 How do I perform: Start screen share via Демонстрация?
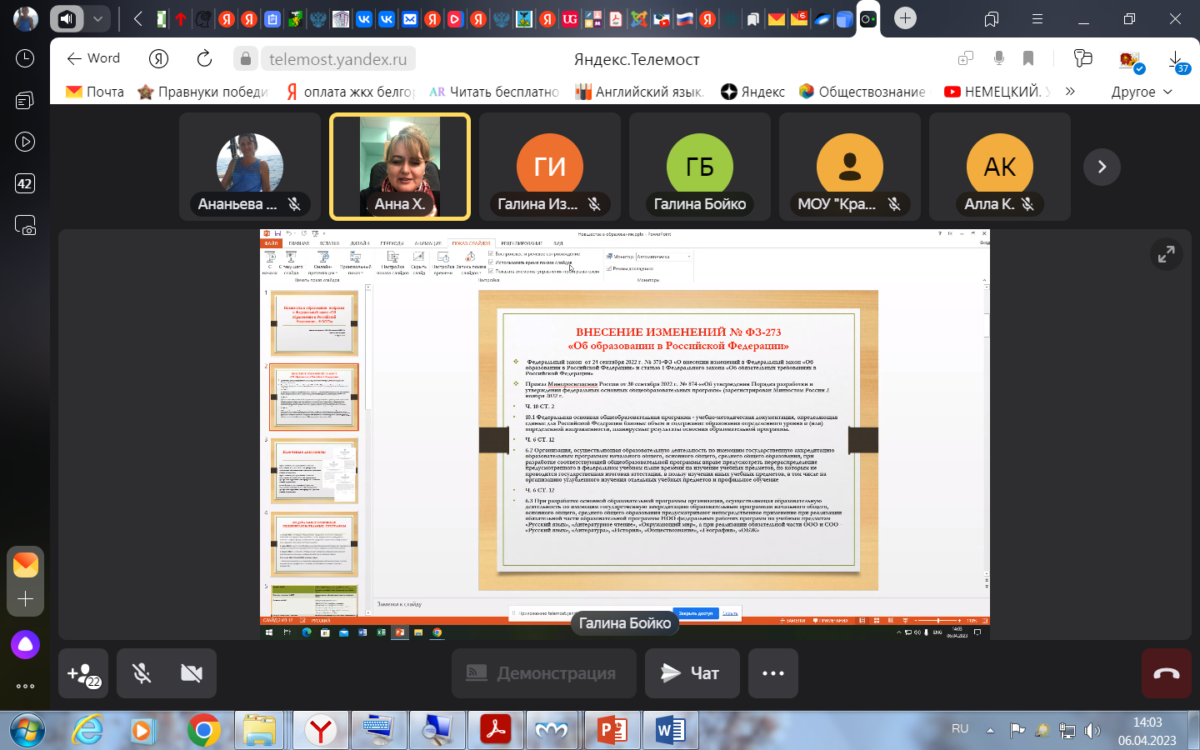(x=543, y=673)
